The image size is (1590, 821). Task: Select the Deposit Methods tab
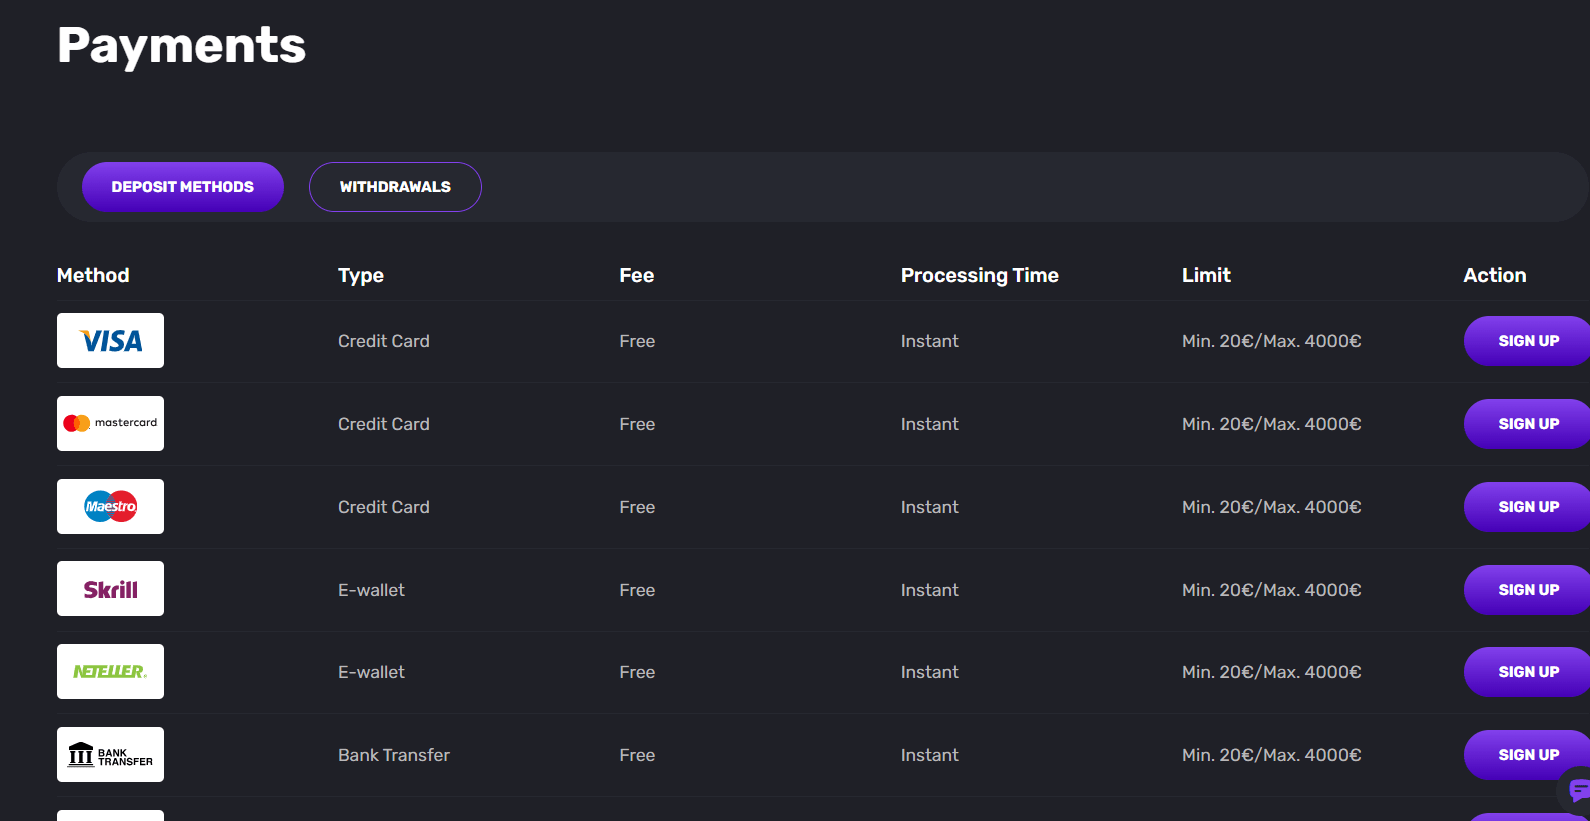(183, 187)
